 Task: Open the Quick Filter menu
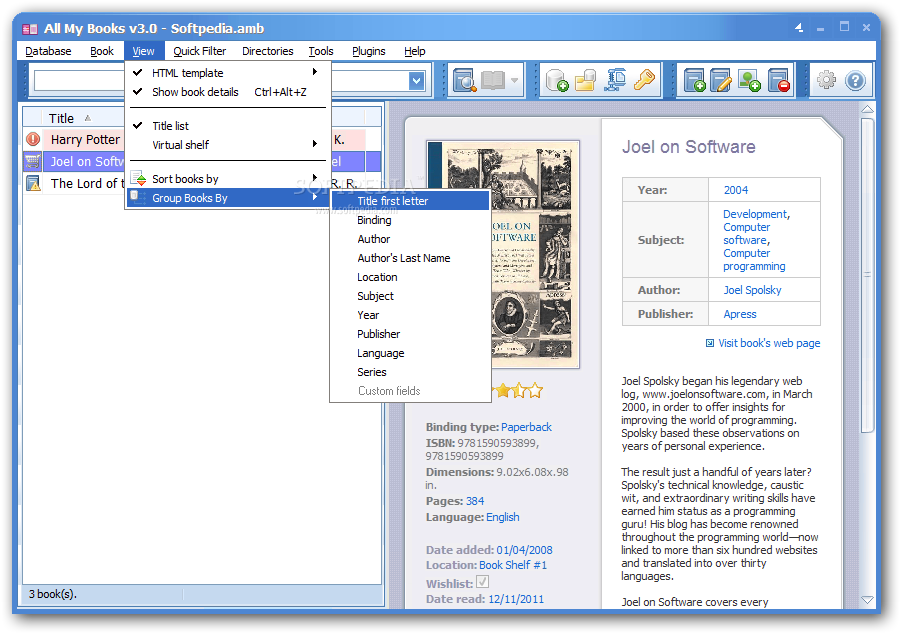tap(199, 51)
